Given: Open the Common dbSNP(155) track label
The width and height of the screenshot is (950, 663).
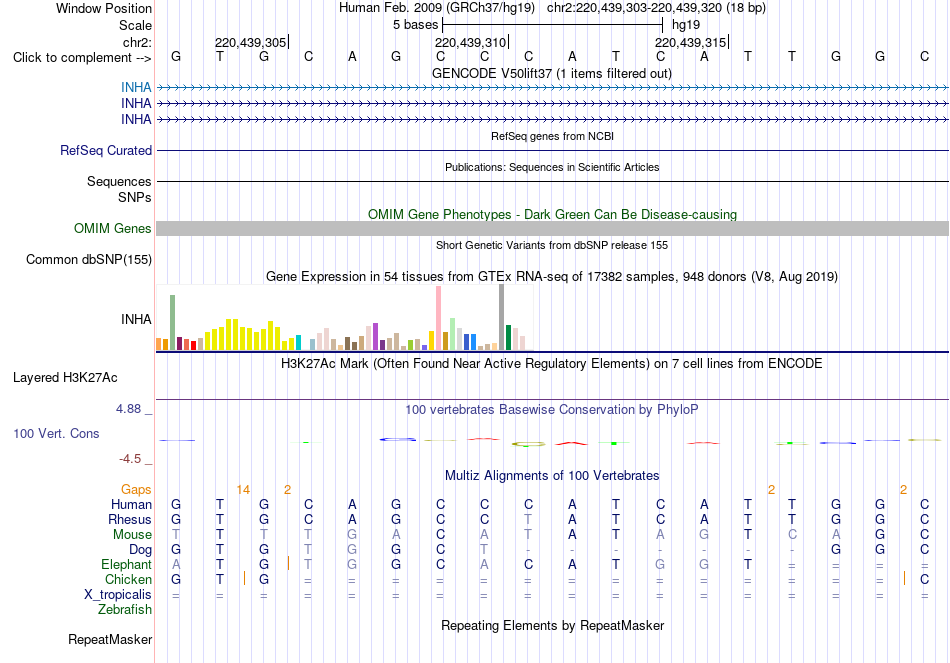Looking at the screenshot, I should click(x=89, y=259).
